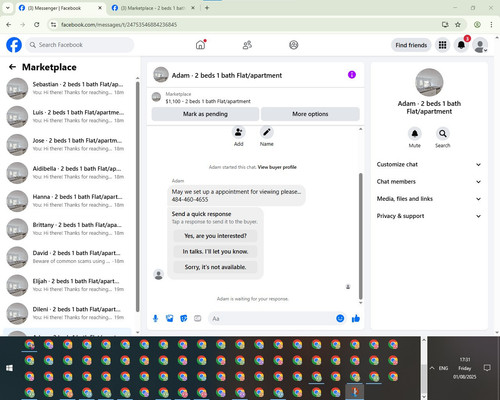The height and width of the screenshot is (400, 500).
Task: Send a thumbs-up like
Action: click(356, 318)
